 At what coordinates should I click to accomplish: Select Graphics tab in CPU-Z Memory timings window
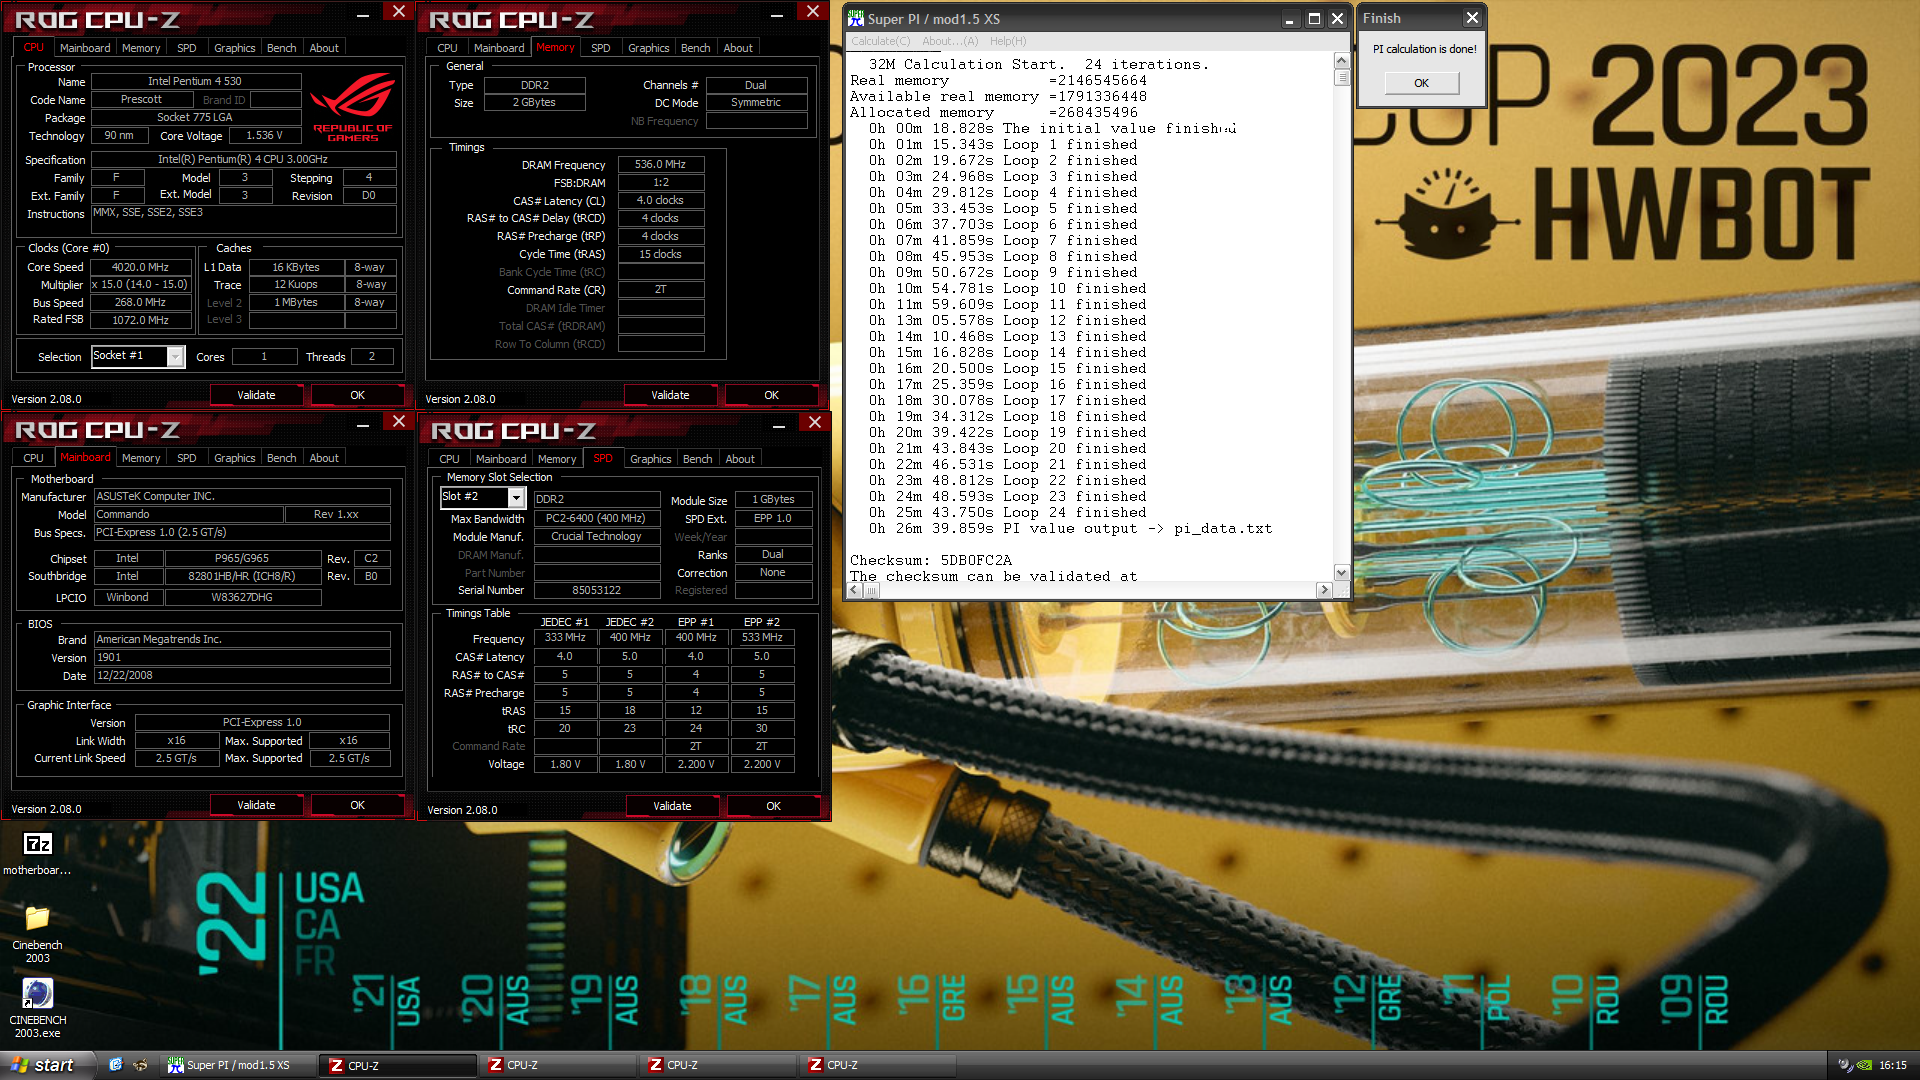pyautogui.click(x=649, y=48)
